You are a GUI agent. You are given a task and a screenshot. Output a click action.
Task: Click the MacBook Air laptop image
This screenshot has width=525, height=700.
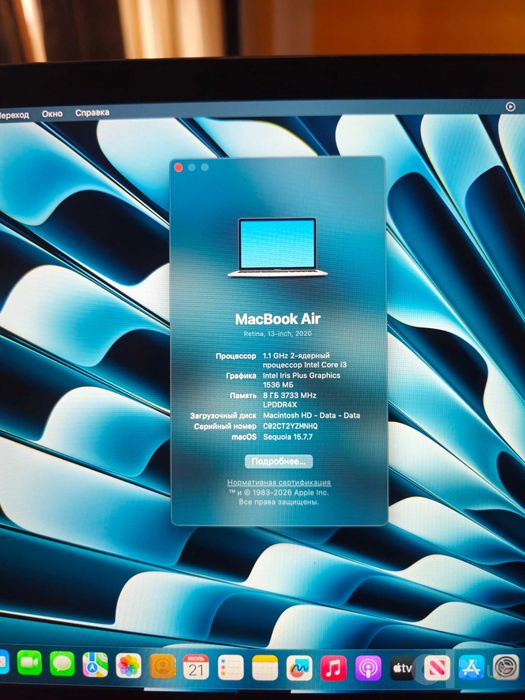(x=278, y=247)
